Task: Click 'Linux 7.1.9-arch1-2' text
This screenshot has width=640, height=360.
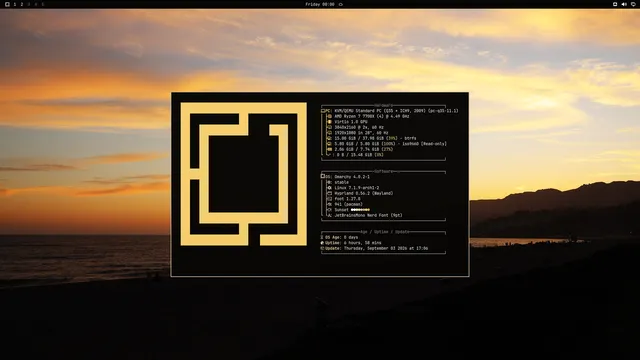Action: 357,188
